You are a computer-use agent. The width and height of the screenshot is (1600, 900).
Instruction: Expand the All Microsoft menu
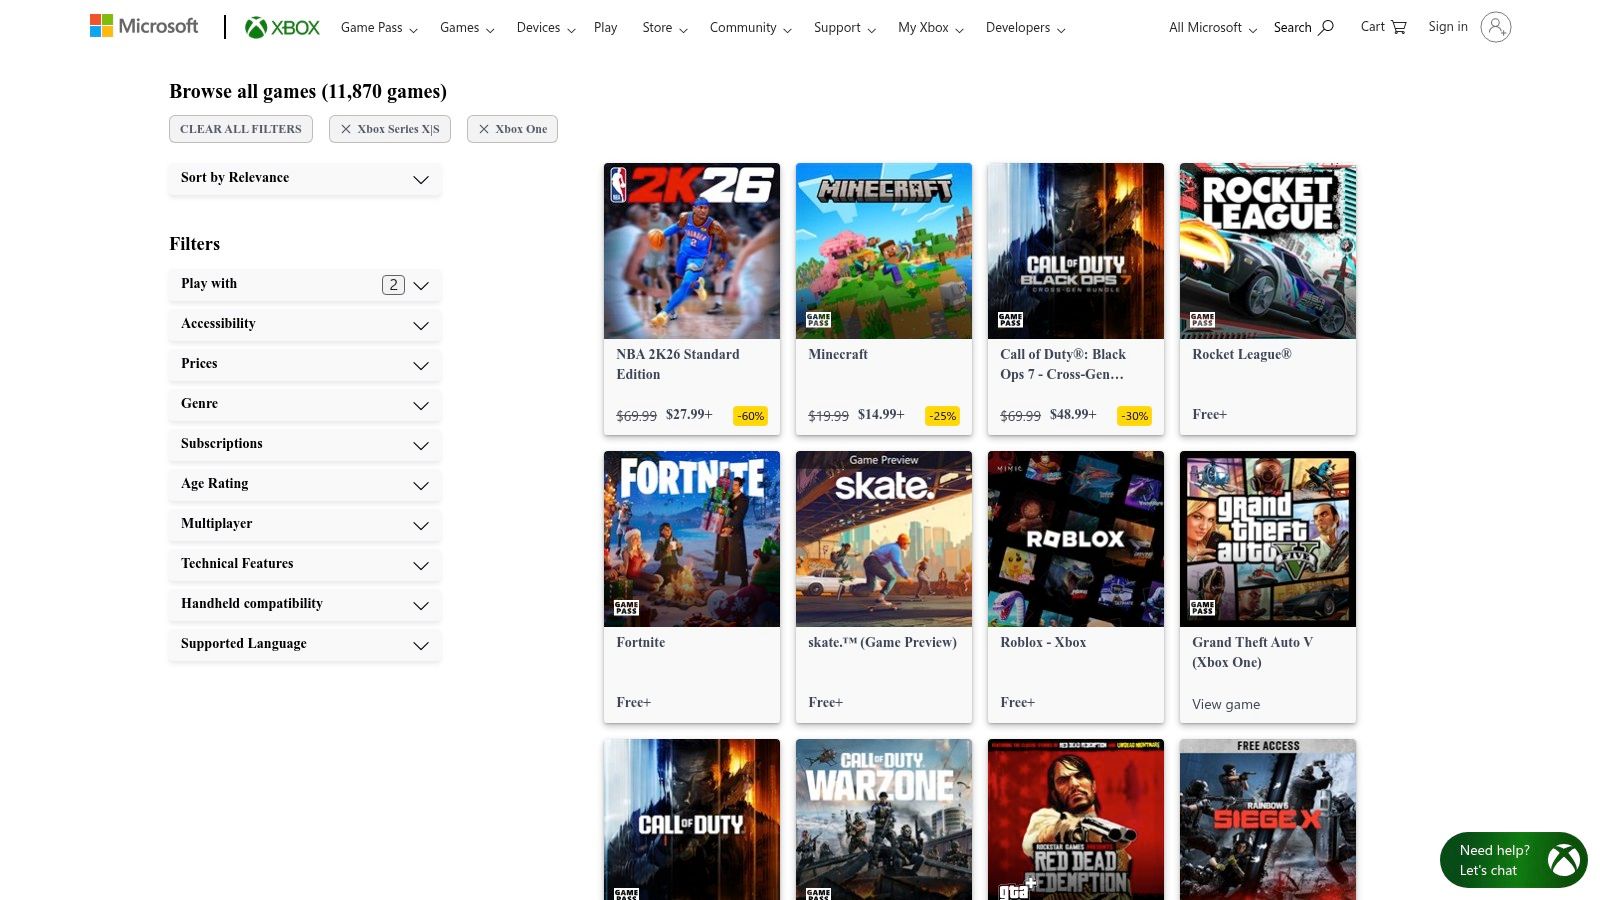(x=1211, y=27)
